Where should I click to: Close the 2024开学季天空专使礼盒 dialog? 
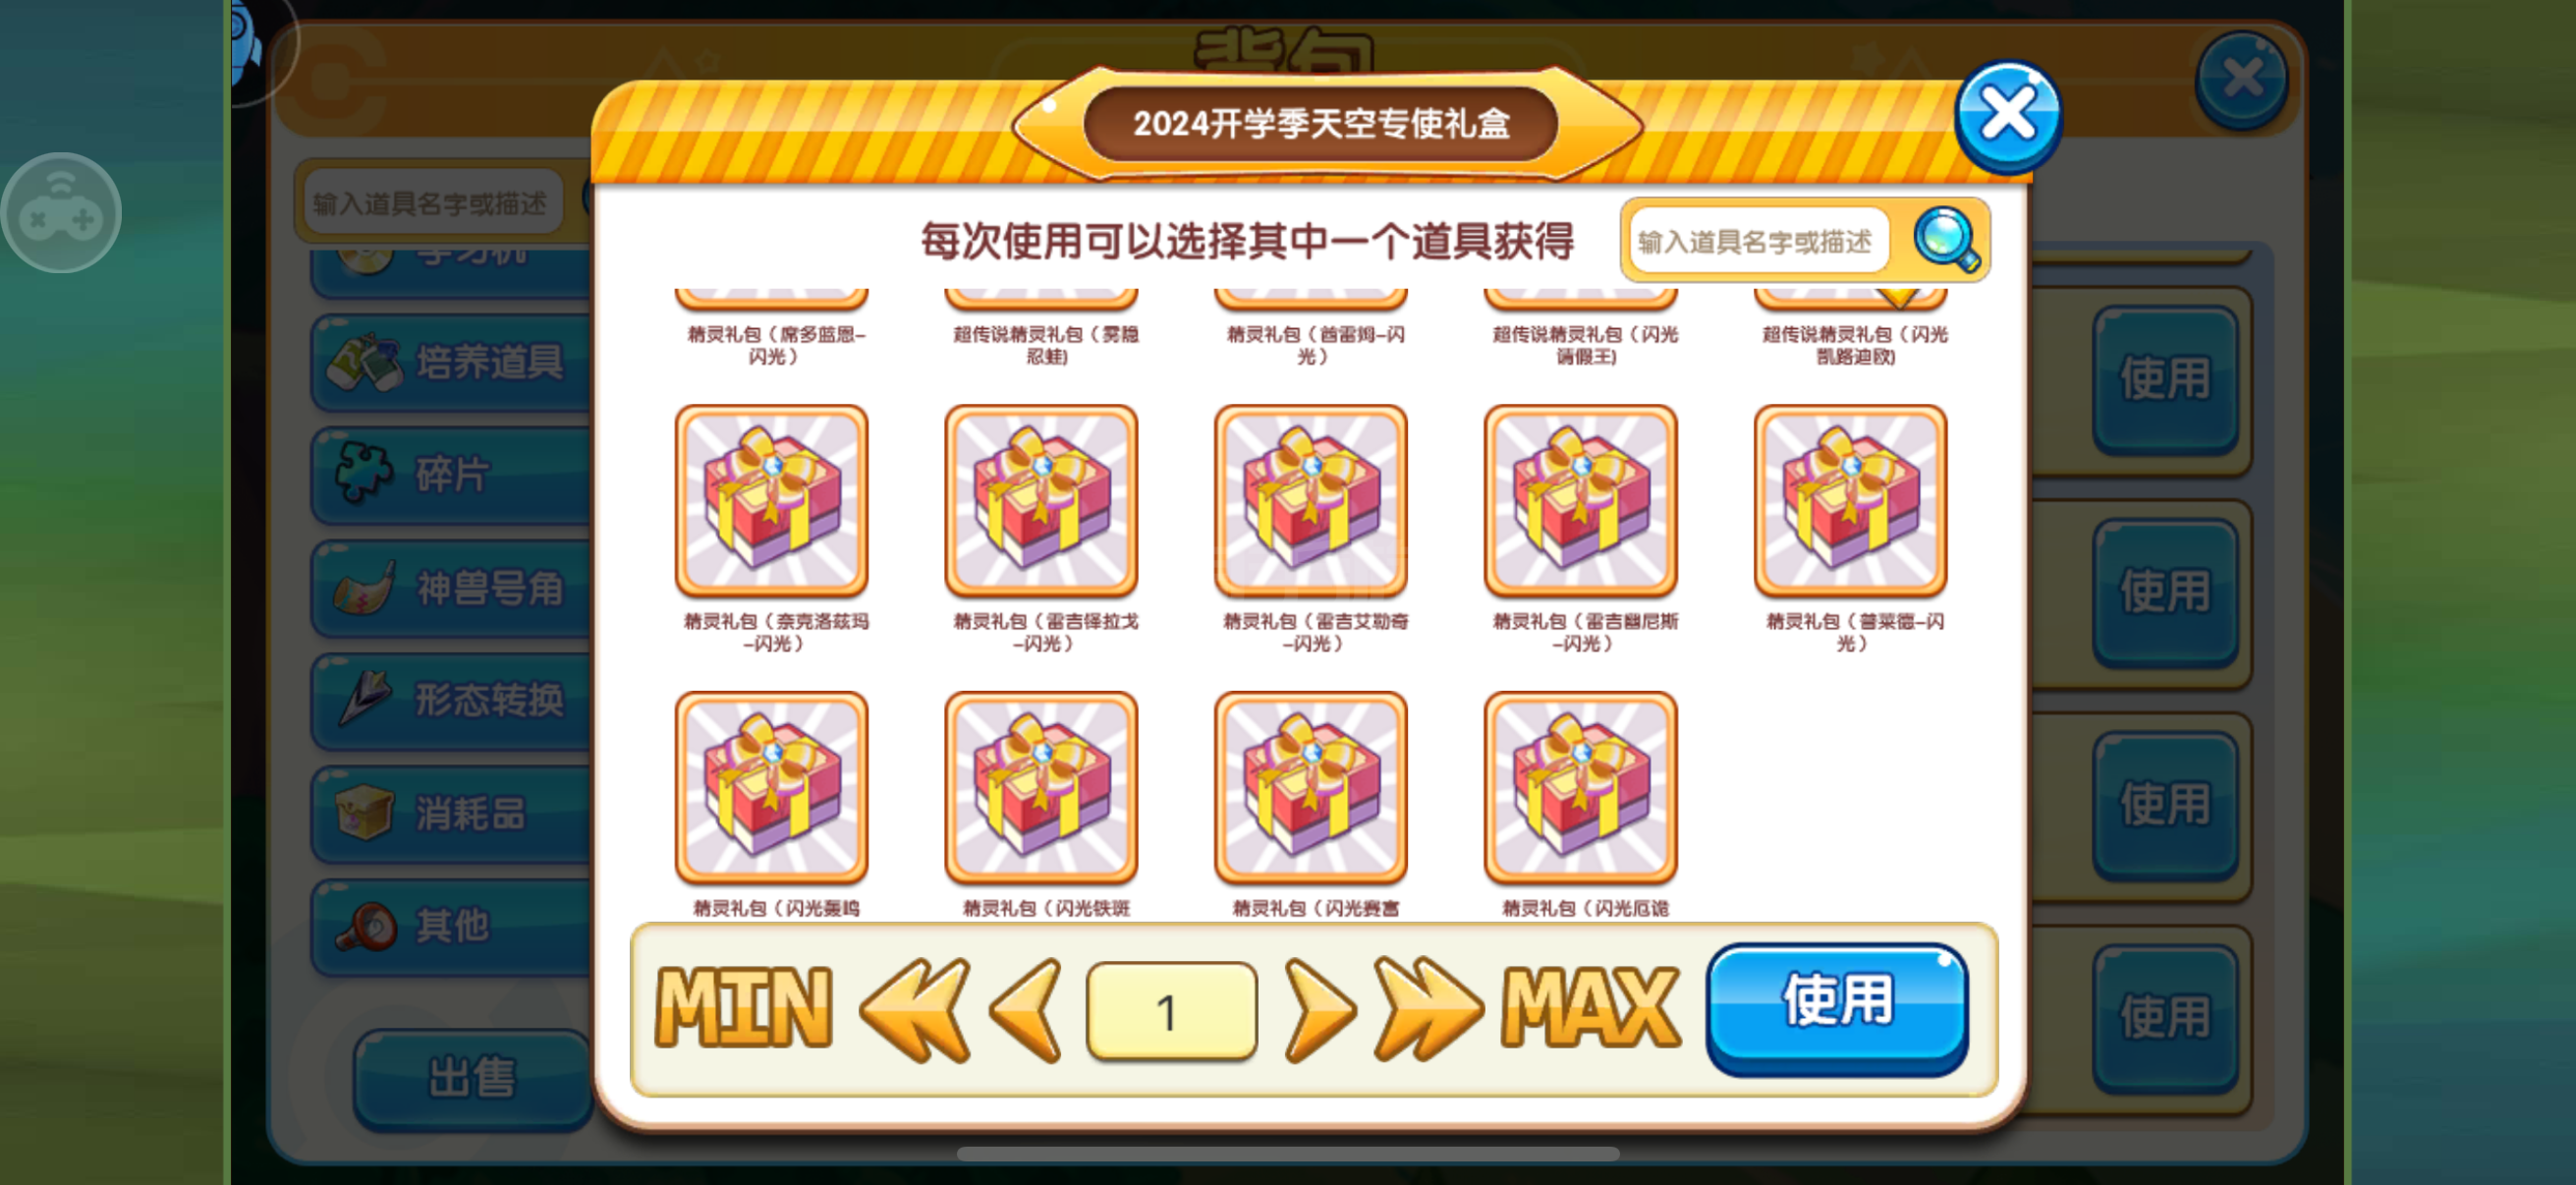[x=2008, y=116]
